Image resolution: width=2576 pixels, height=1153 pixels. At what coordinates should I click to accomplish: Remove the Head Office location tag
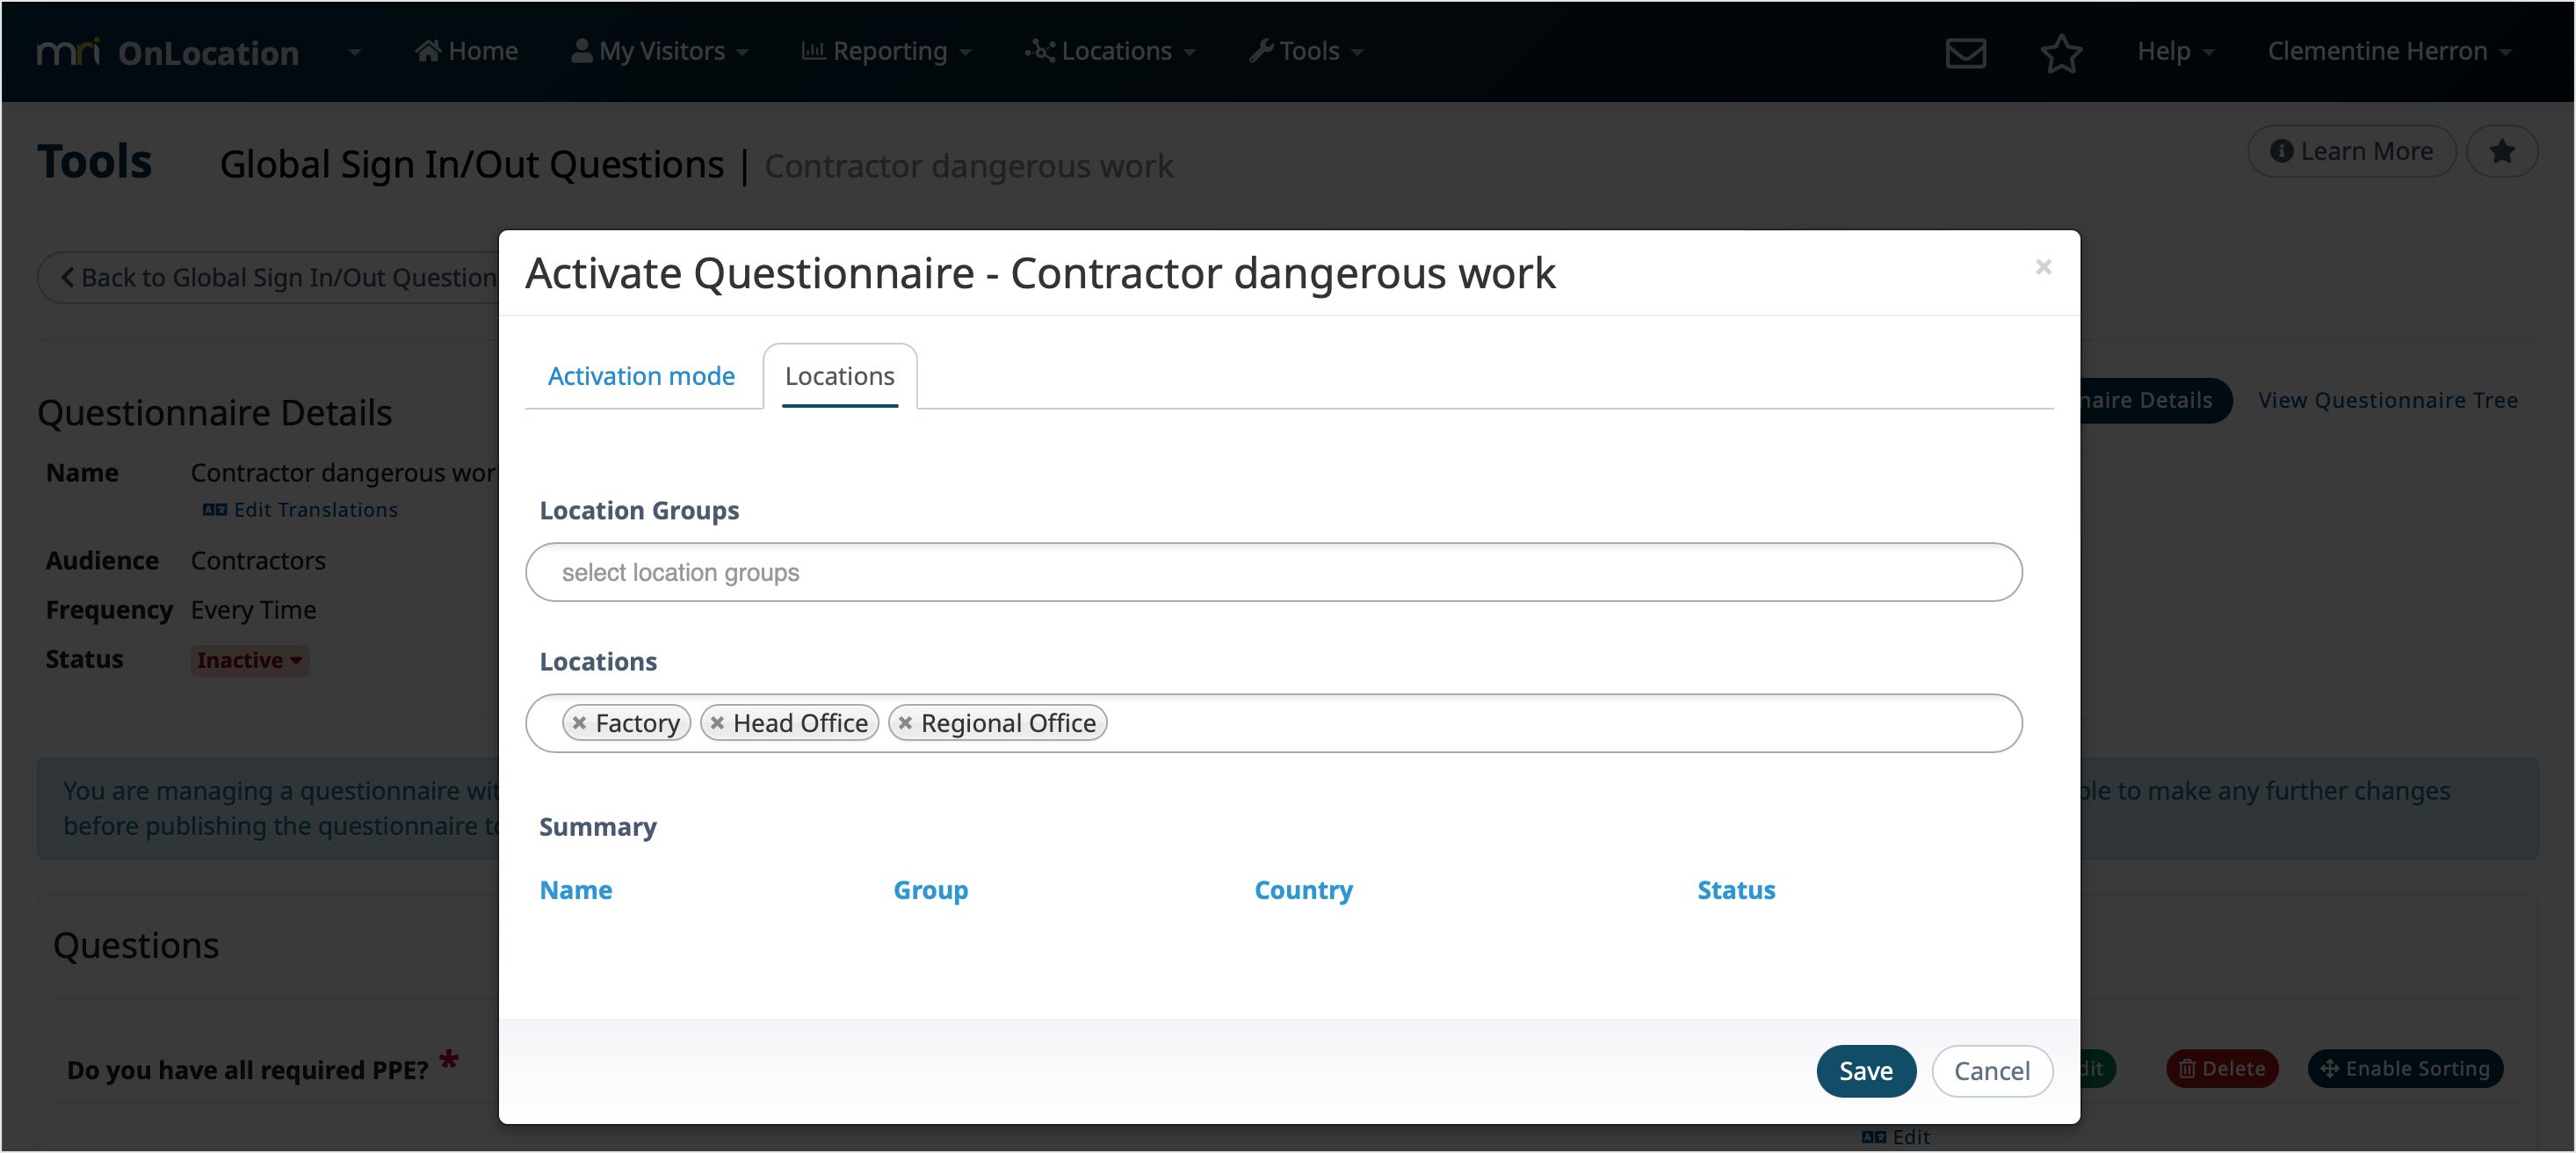717,722
